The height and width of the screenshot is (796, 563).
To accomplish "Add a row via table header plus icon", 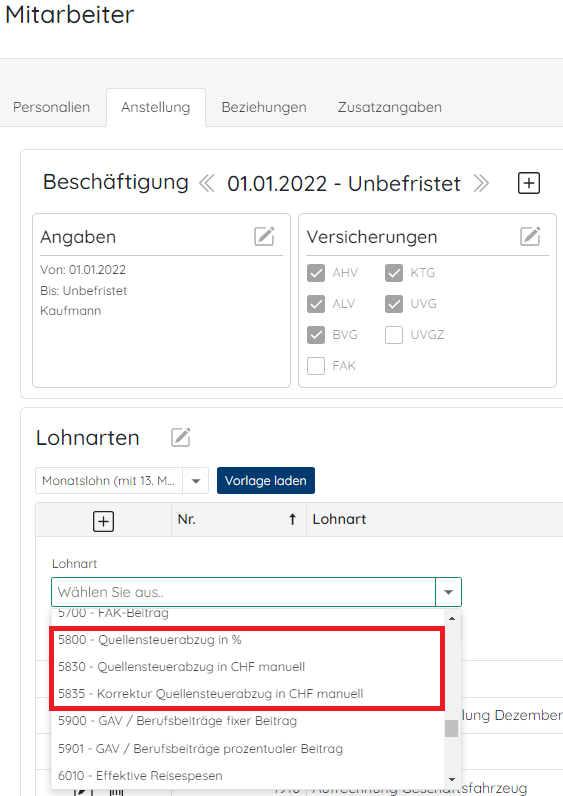I will (104, 521).
